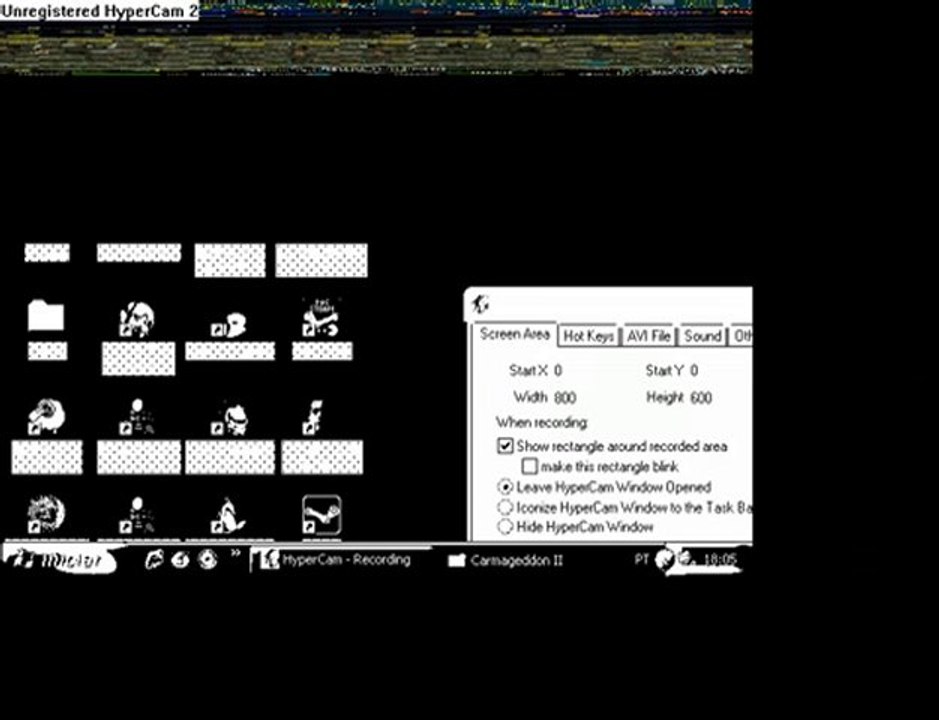
Task: Uncheck Show rectangle around recorded area
Action: (x=505, y=446)
